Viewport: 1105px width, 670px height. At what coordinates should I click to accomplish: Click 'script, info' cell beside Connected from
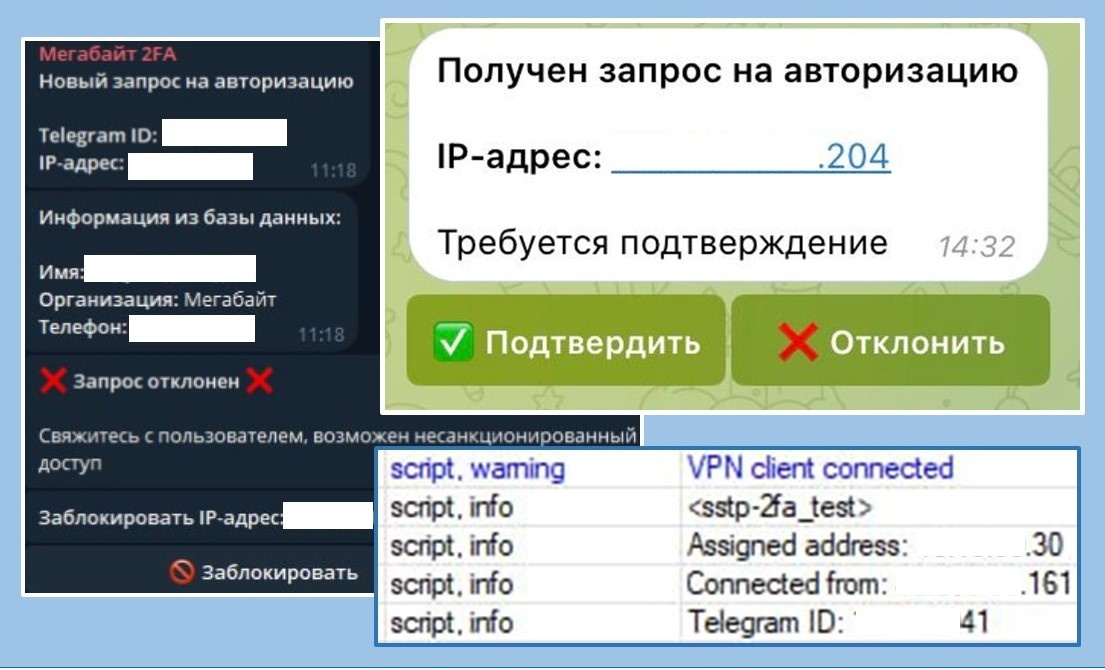pos(451,583)
